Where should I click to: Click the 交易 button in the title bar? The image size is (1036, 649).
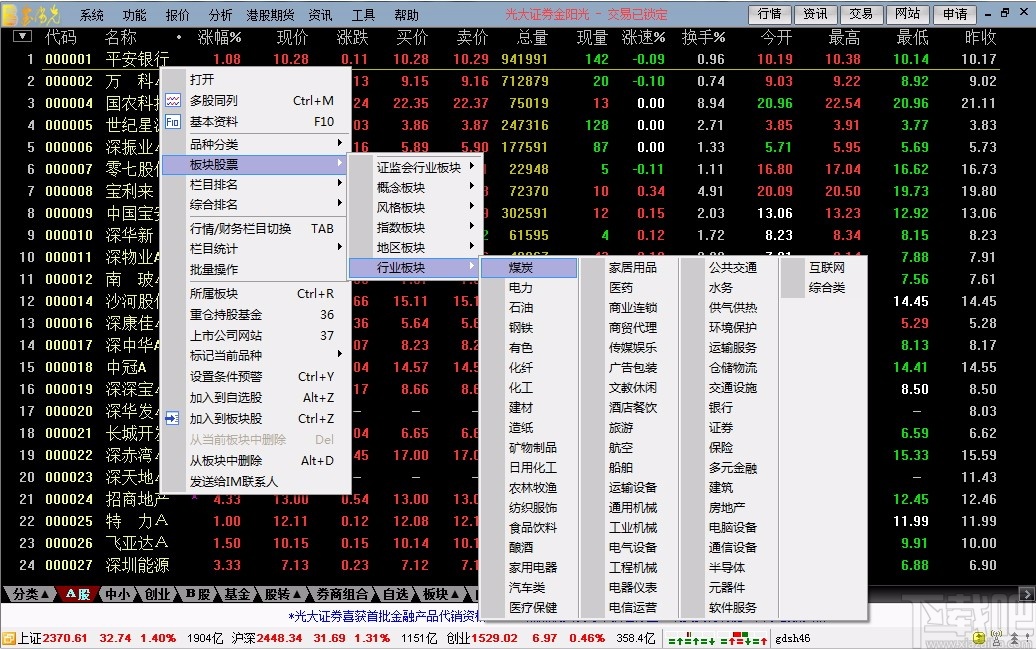pyautogui.click(x=862, y=13)
